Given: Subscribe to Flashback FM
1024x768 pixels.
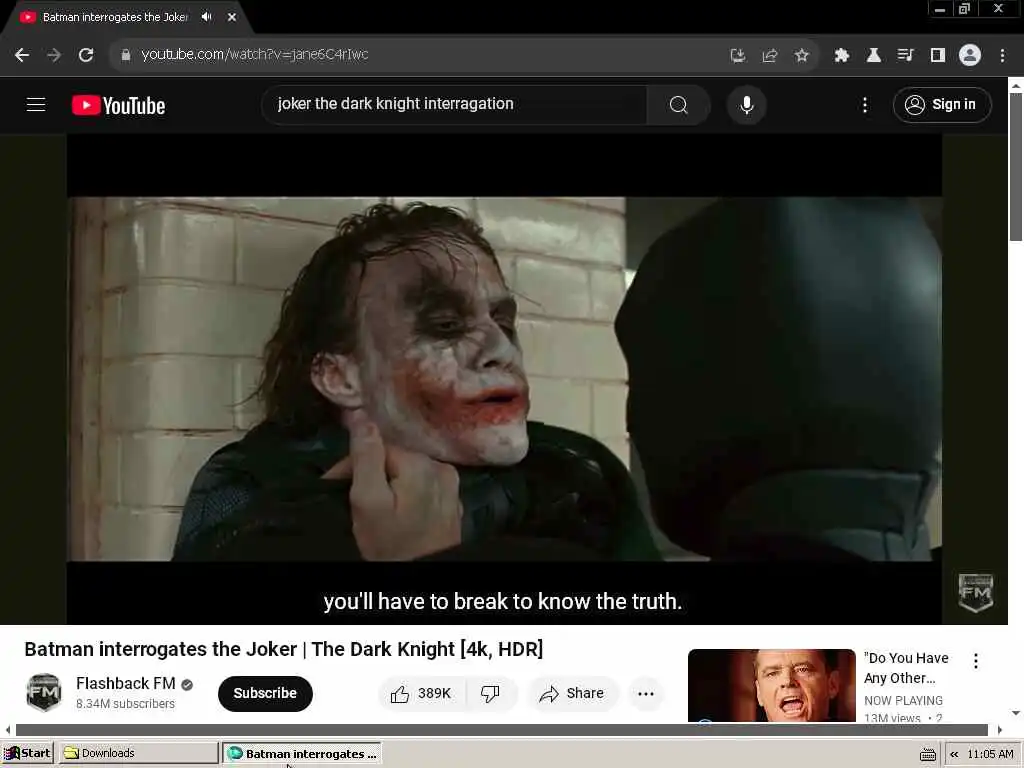Looking at the screenshot, I should click(265, 693).
